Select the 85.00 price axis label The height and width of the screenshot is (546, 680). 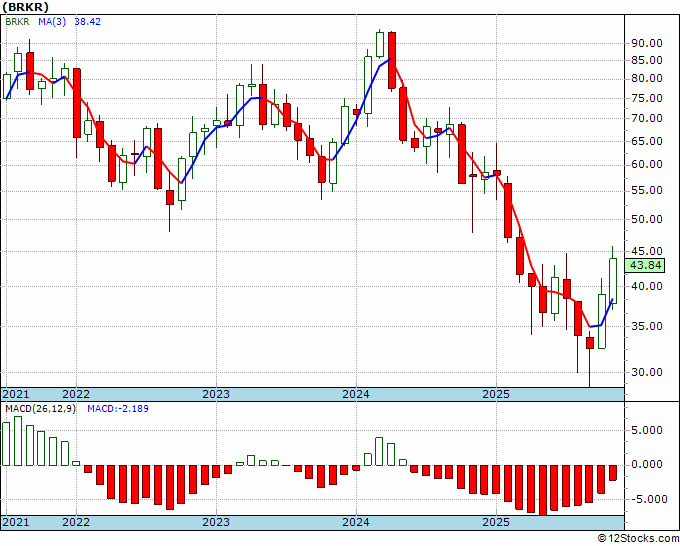[647, 60]
